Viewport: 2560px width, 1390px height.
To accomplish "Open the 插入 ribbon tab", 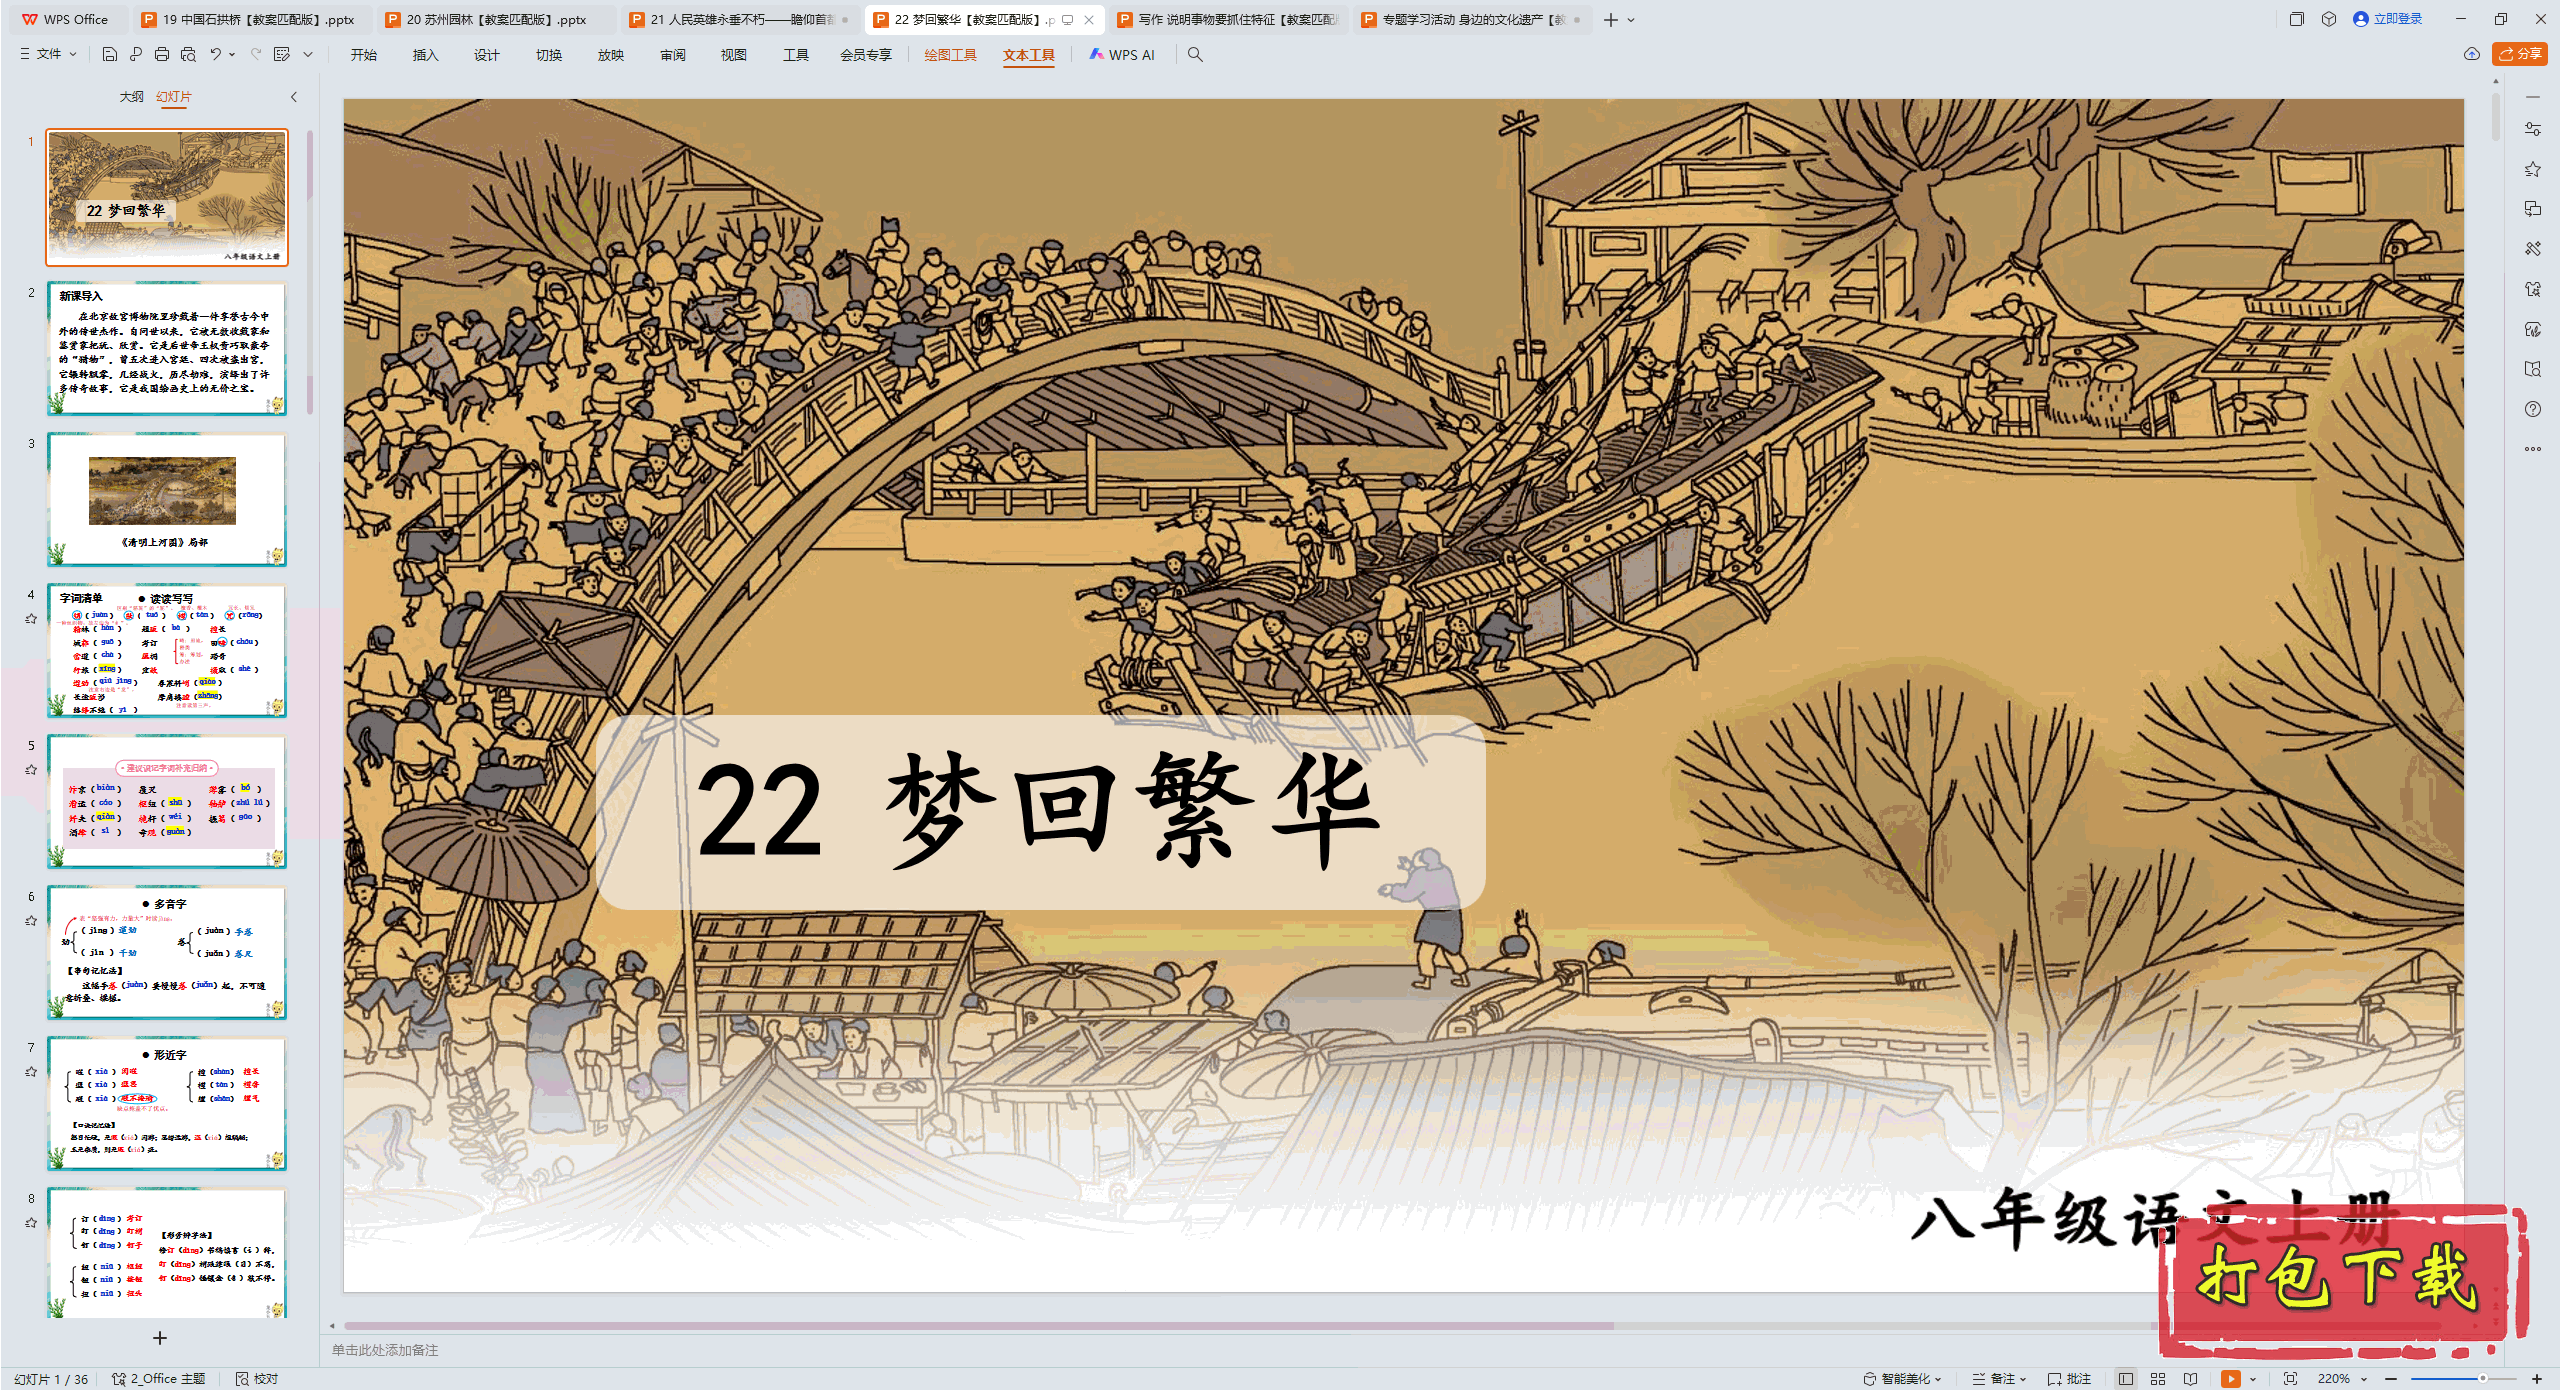I will click(x=426, y=55).
